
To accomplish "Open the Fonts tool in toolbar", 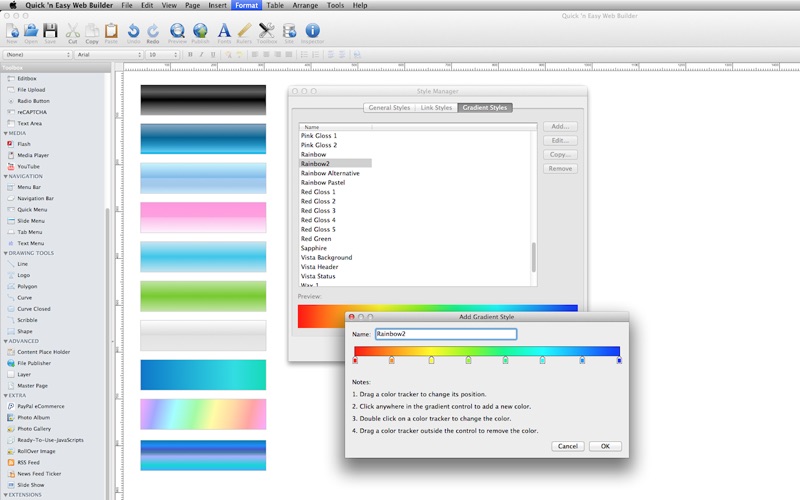I will point(223,32).
